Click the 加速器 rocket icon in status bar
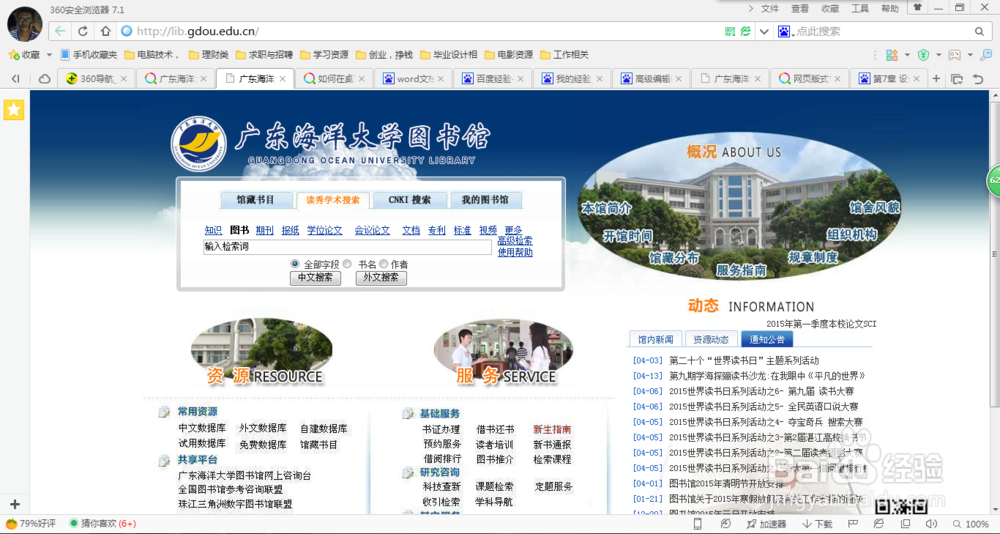Image resolution: width=1000 pixels, height=534 pixels. (752, 524)
